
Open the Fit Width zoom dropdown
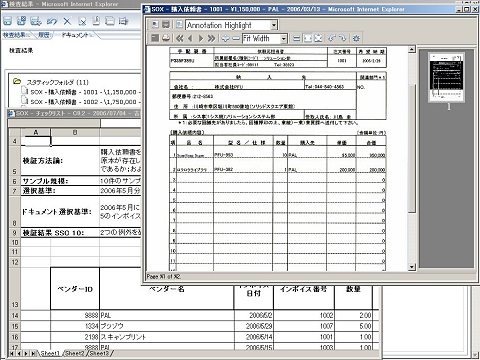tap(283, 38)
